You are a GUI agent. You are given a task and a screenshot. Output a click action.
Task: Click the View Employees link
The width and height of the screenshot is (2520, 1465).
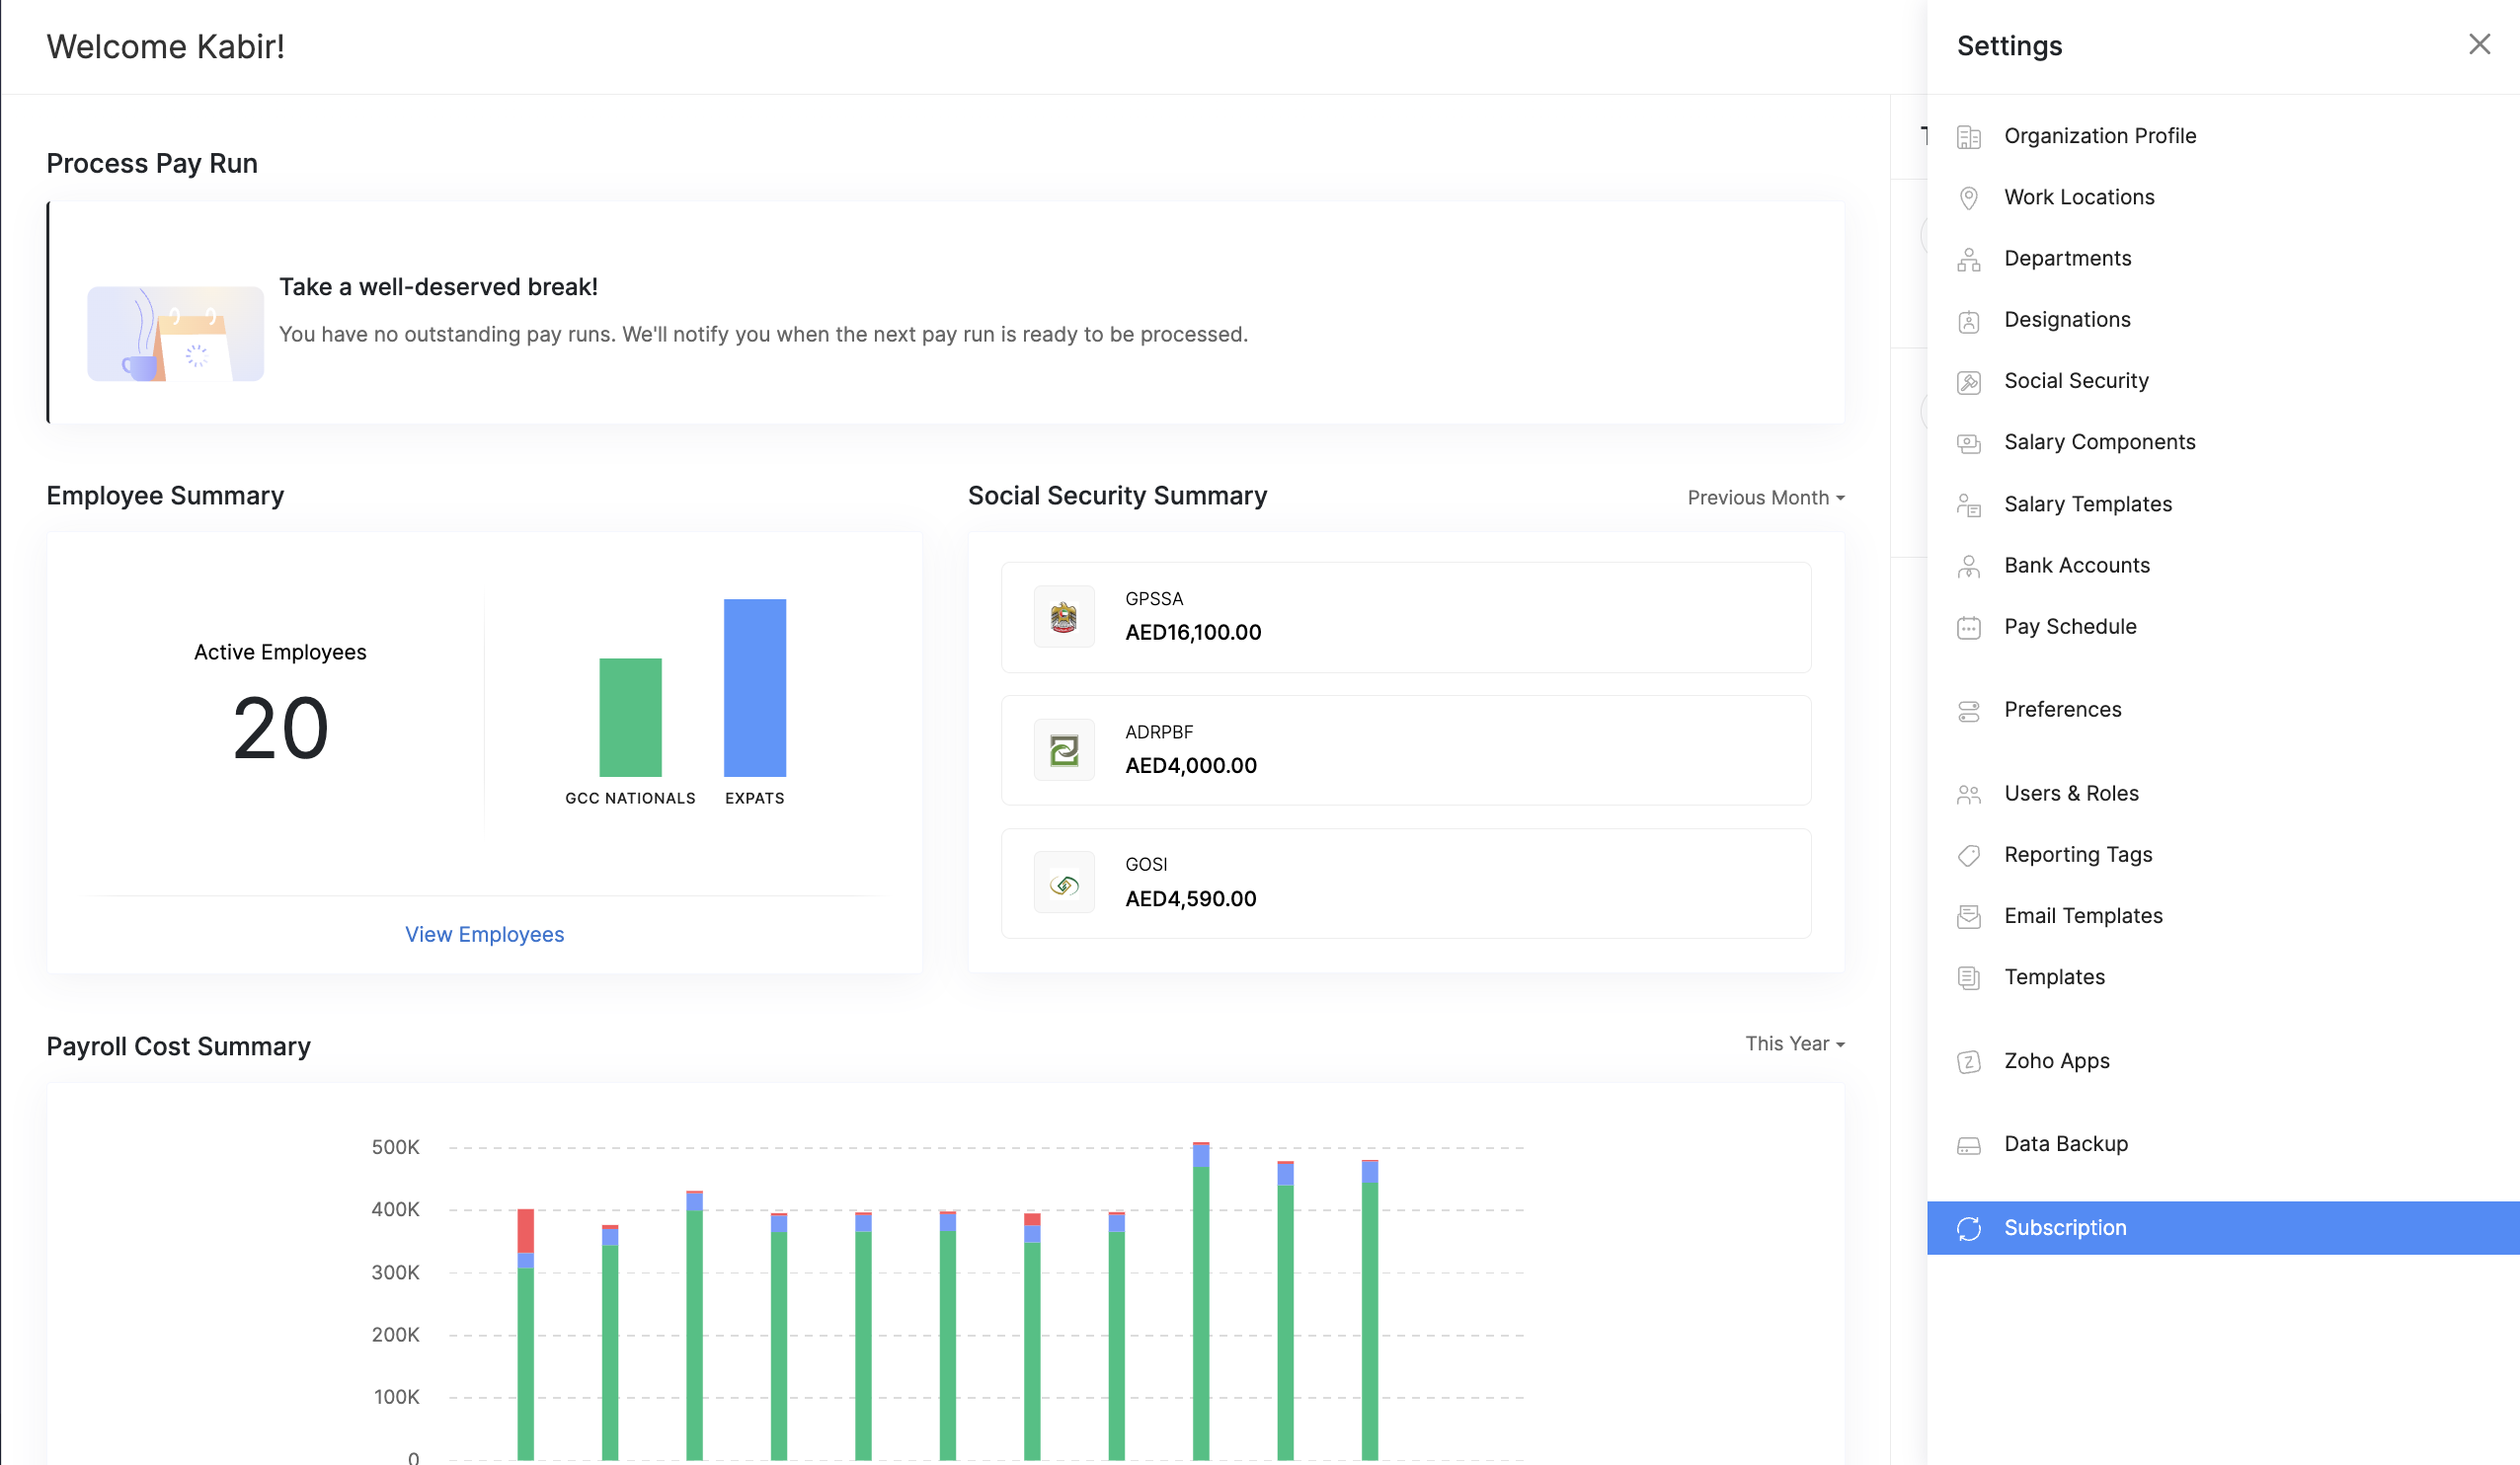pyautogui.click(x=484, y=934)
